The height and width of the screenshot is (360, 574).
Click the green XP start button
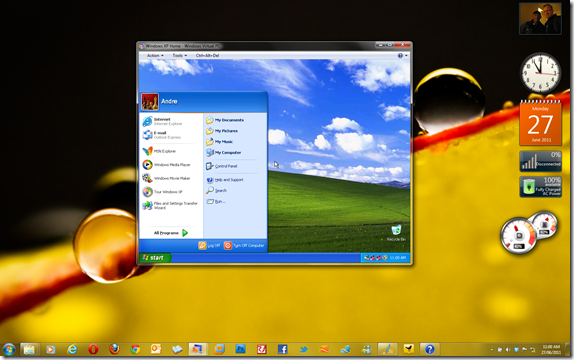155,258
